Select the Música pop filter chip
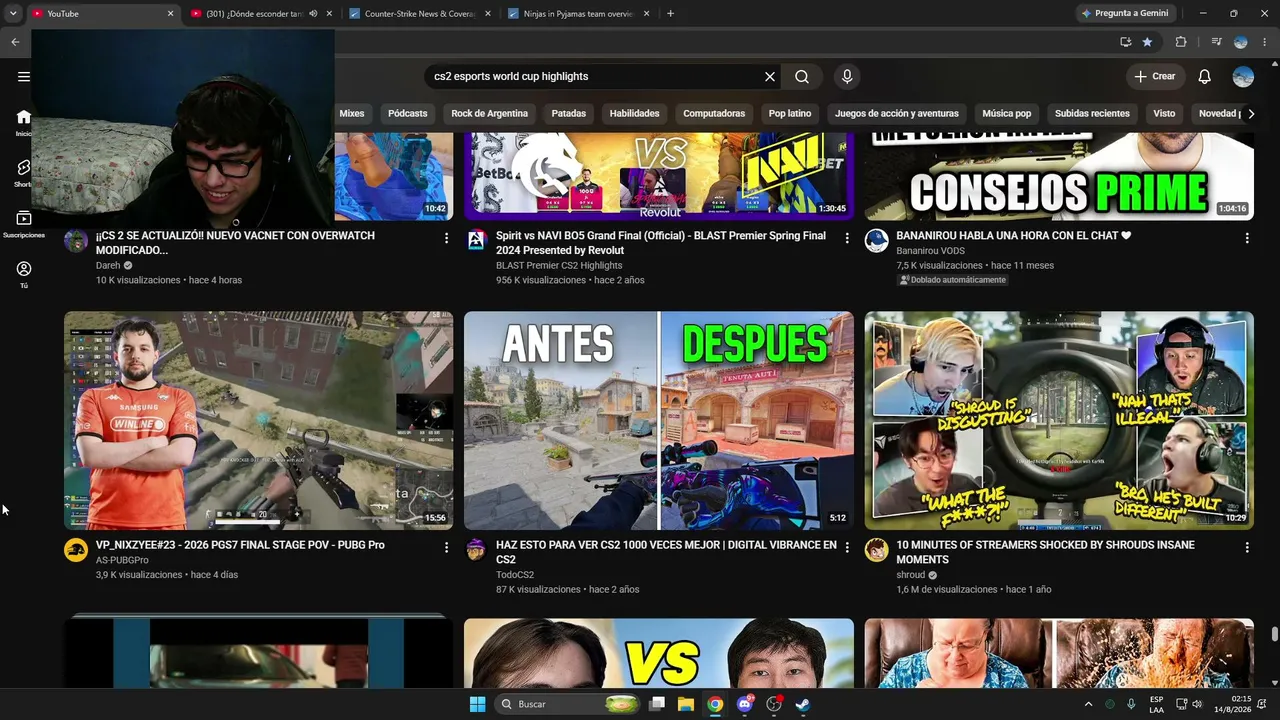The image size is (1280, 720). pos(1007,114)
